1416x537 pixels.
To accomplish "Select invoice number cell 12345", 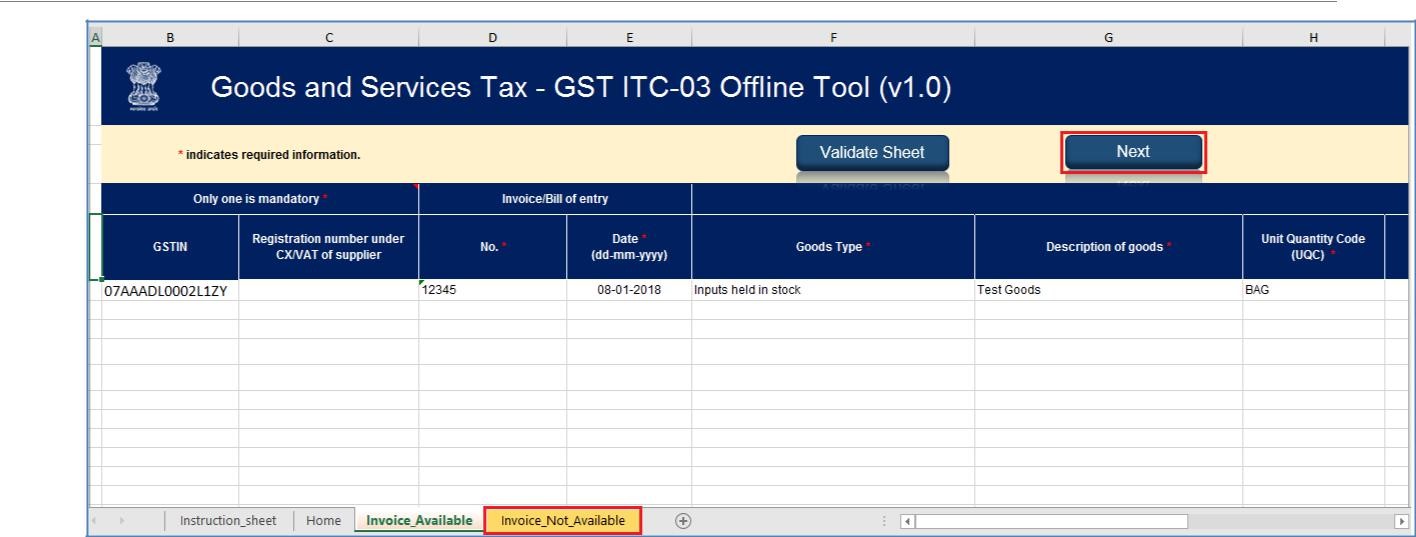I will click(x=492, y=291).
